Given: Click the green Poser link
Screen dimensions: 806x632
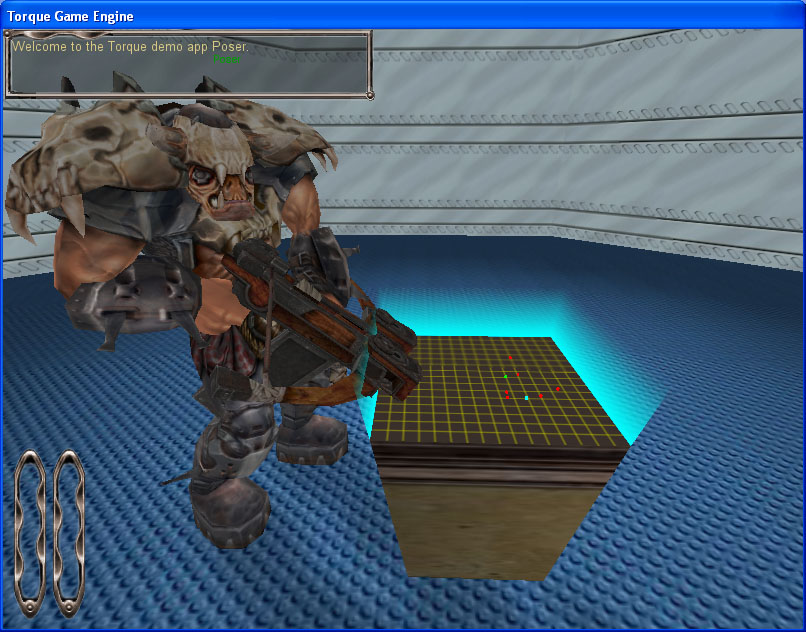Looking at the screenshot, I should (x=227, y=60).
